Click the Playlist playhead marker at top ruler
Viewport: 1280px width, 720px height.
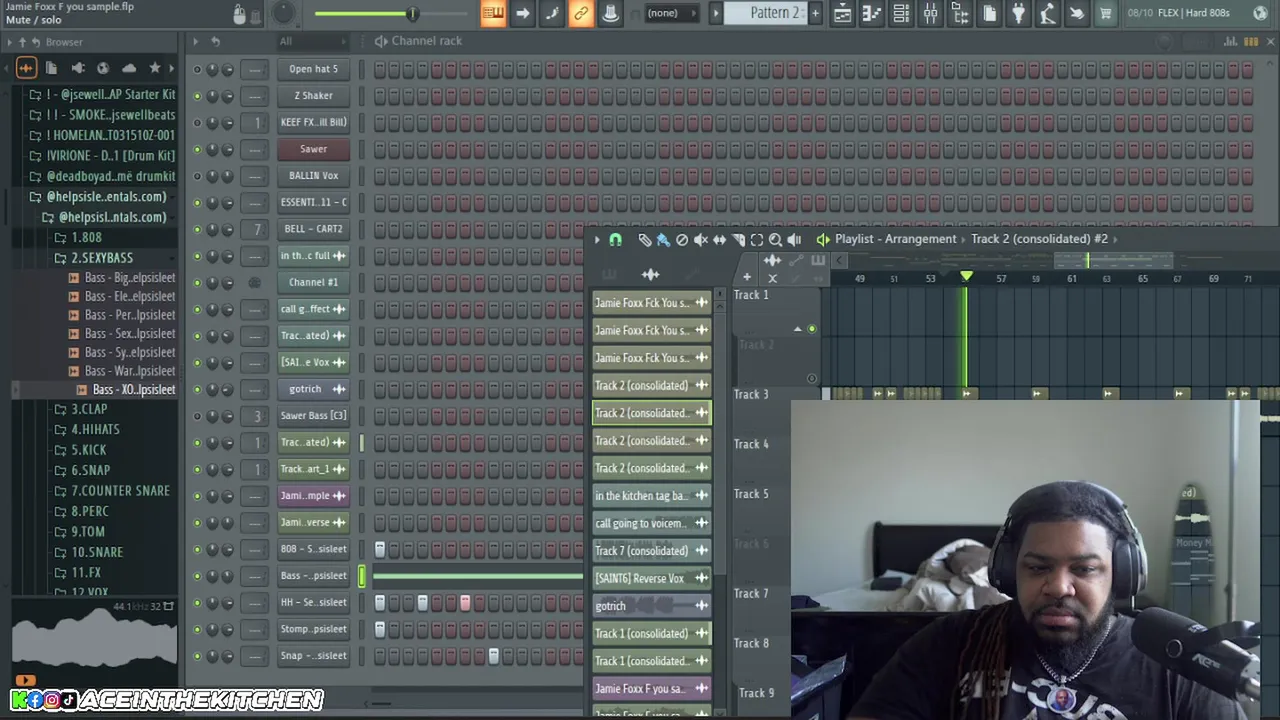[966, 276]
